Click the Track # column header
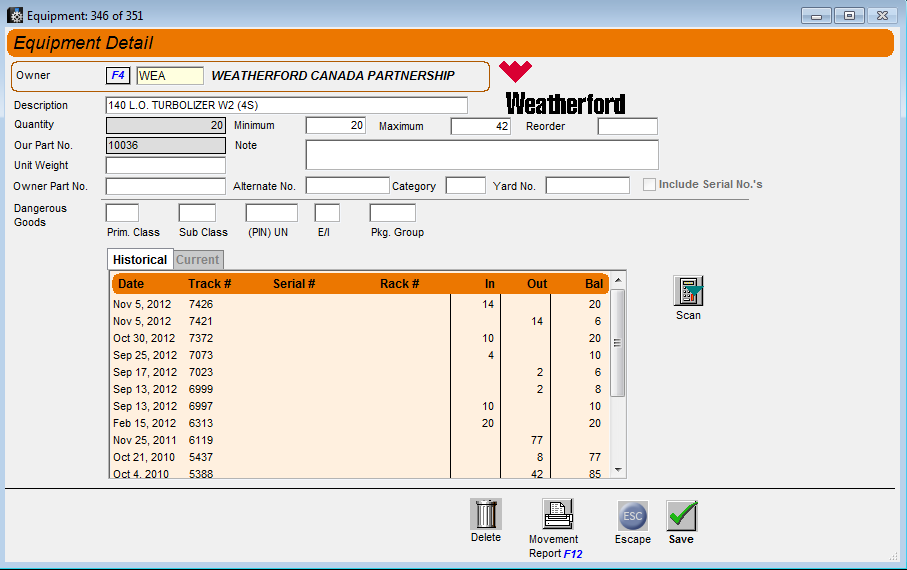Screen dimensions: 907x570 (x=210, y=284)
